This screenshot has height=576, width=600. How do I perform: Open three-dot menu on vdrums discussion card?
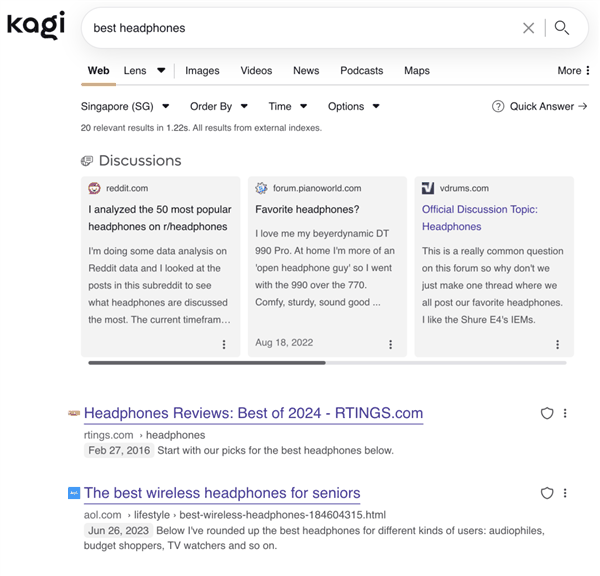(557, 344)
